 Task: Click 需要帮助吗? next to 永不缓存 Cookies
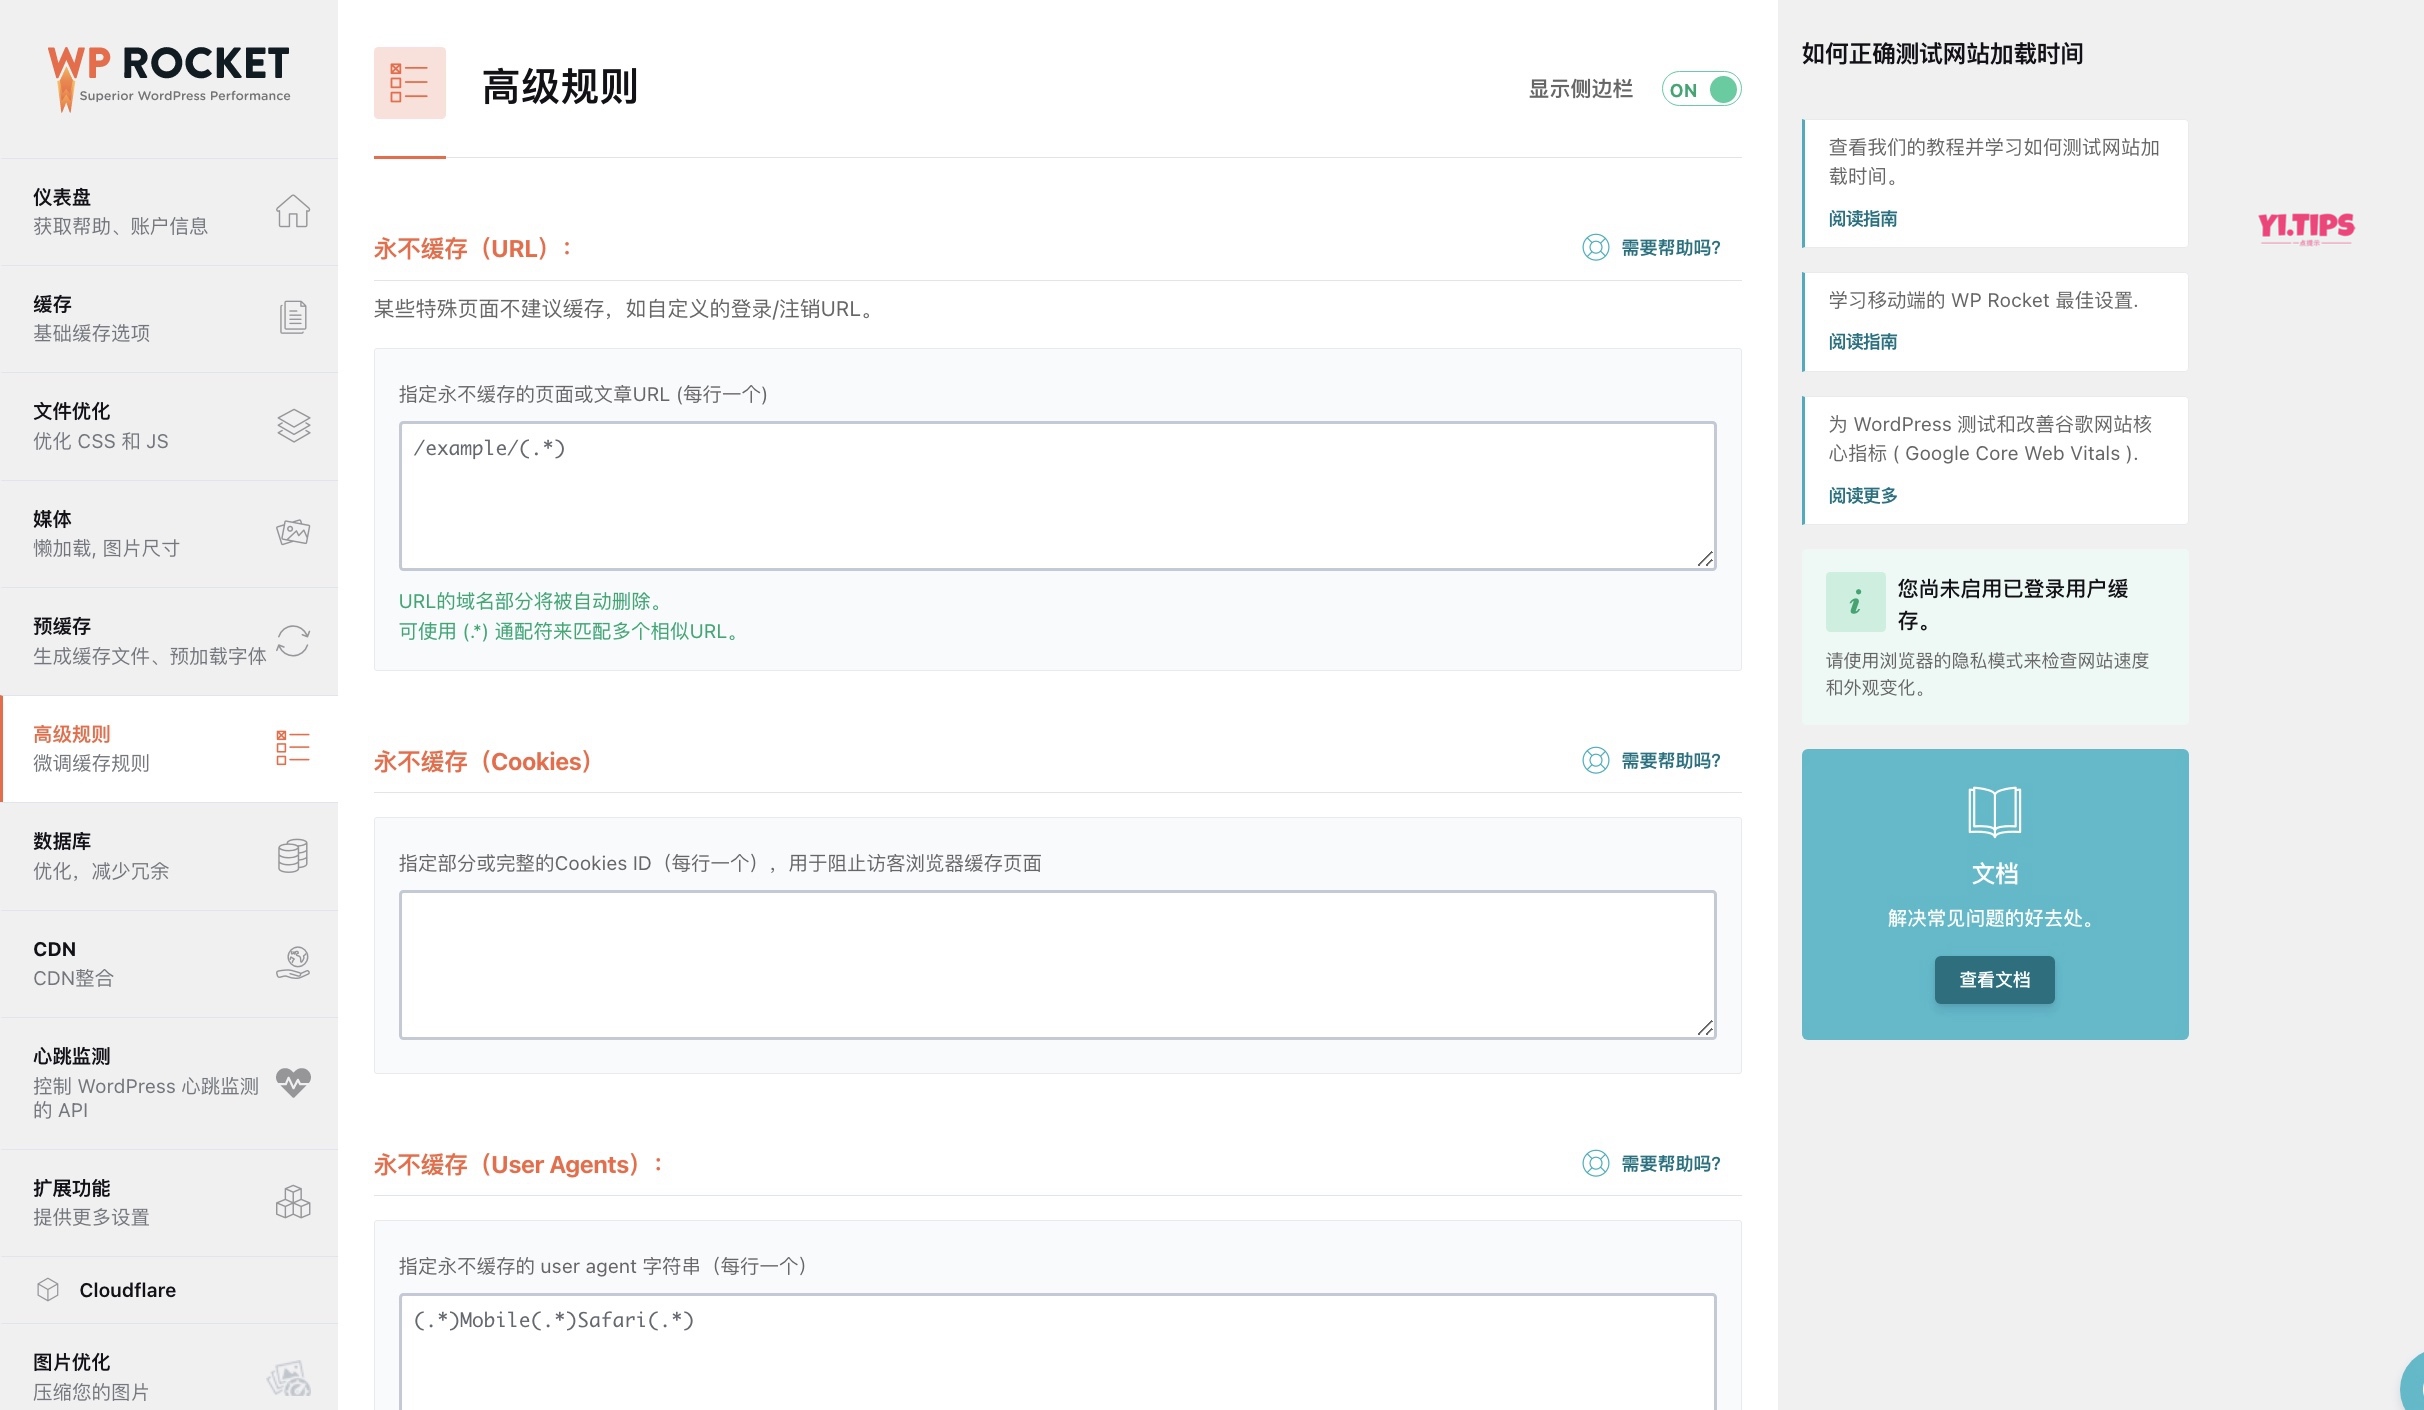click(1671, 761)
